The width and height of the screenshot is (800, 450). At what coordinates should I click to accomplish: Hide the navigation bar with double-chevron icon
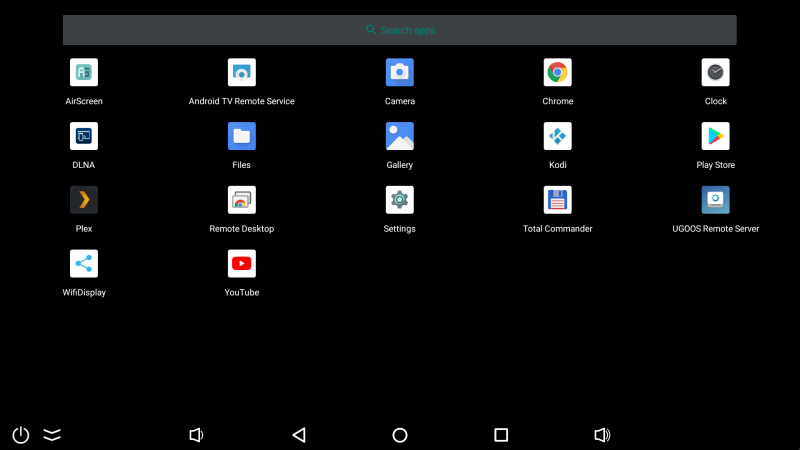coord(52,435)
